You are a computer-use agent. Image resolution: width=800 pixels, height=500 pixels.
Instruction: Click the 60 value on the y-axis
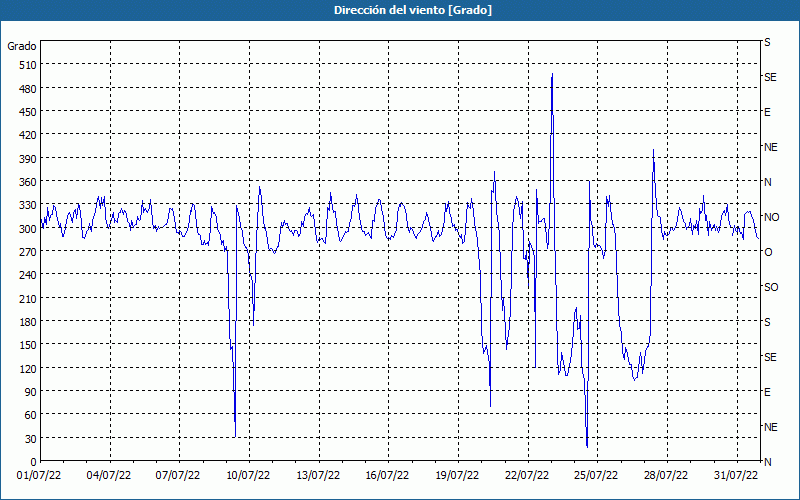click(30, 415)
